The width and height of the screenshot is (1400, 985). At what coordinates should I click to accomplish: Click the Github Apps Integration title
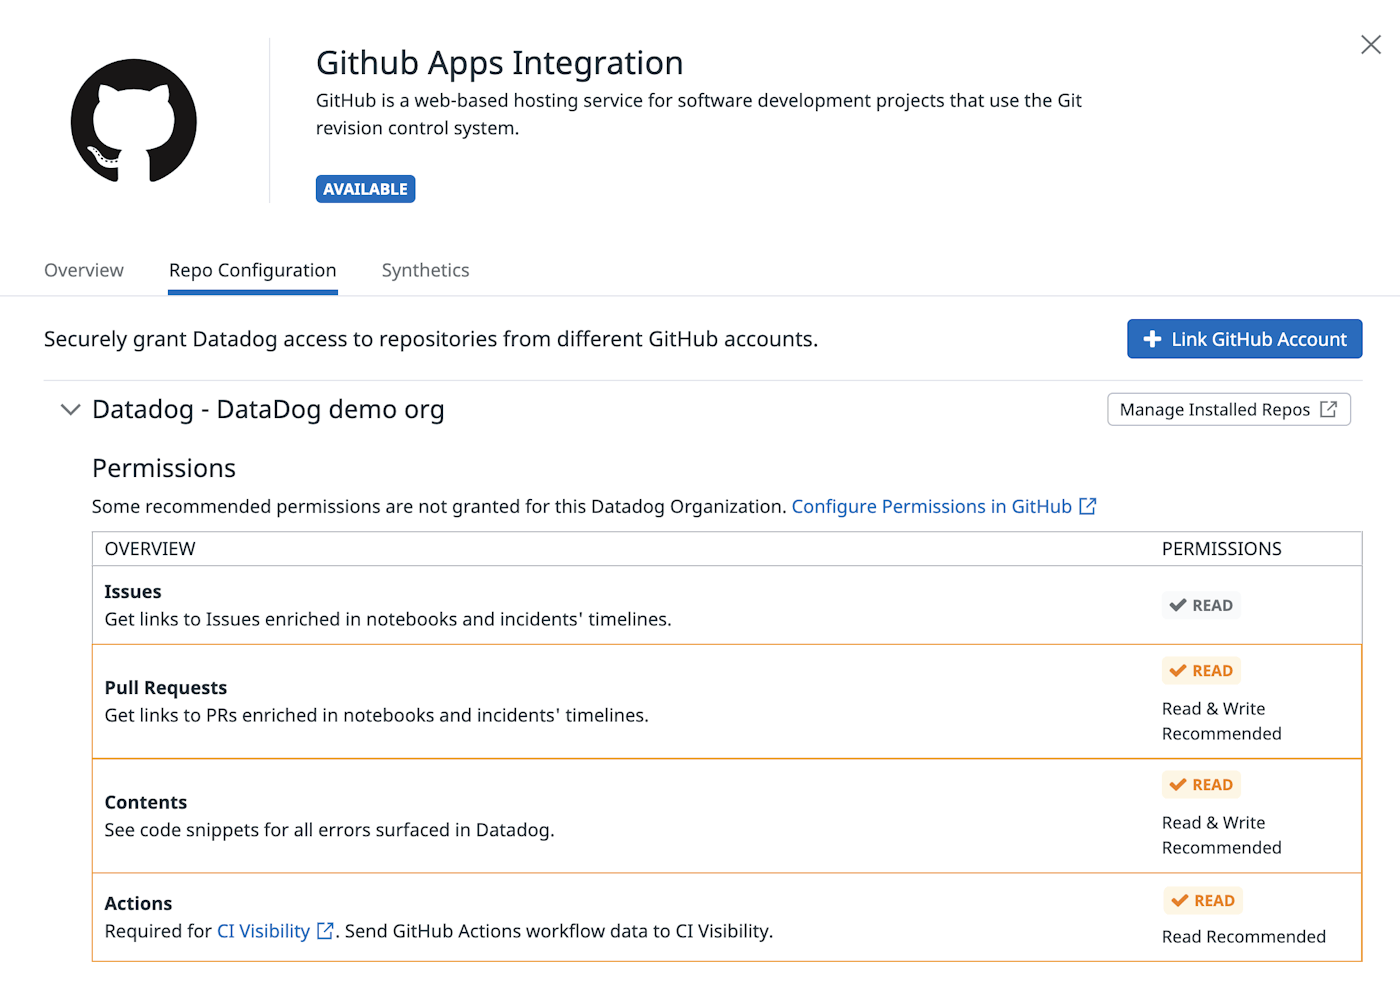tap(499, 63)
